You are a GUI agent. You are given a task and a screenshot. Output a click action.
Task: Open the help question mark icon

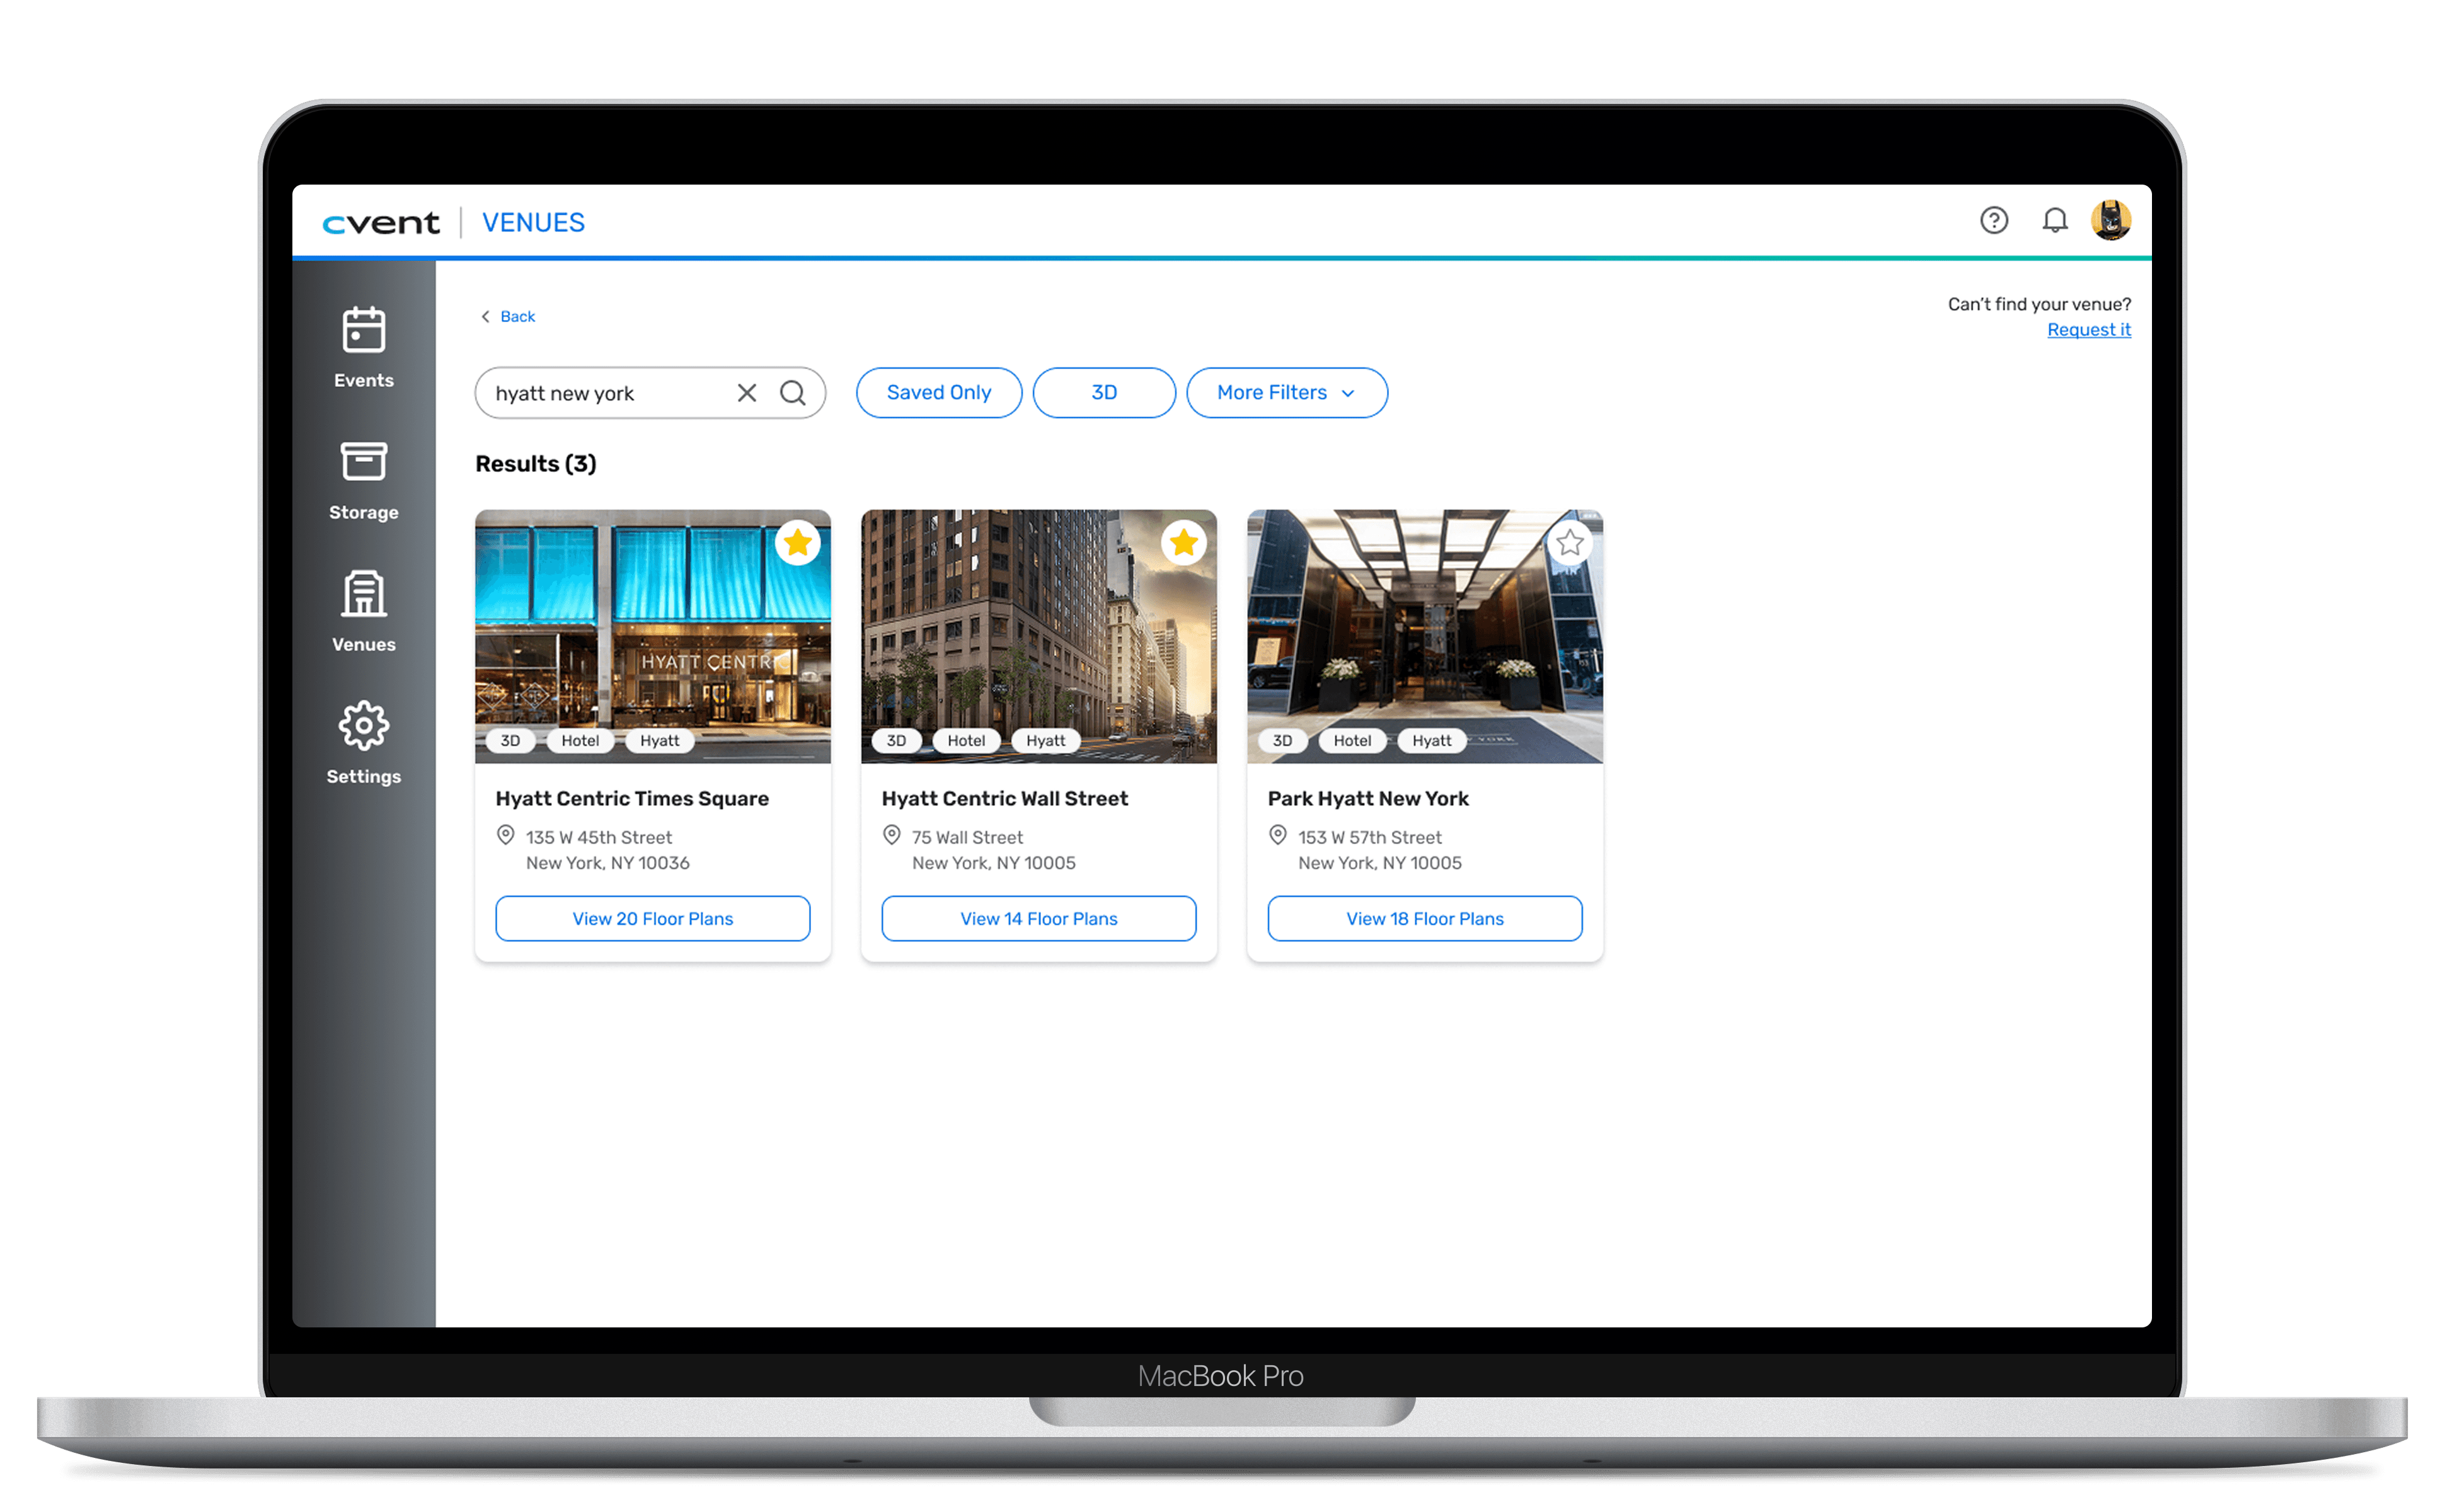[x=1993, y=220]
